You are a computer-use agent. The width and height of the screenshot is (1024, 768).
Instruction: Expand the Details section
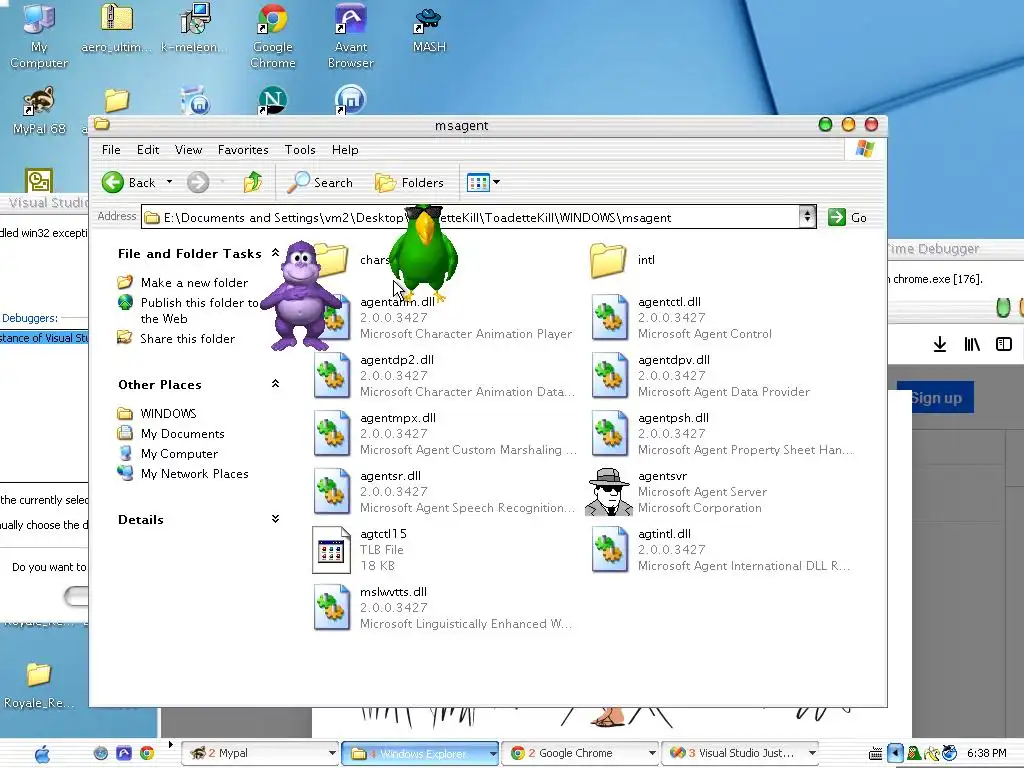click(x=276, y=519)
